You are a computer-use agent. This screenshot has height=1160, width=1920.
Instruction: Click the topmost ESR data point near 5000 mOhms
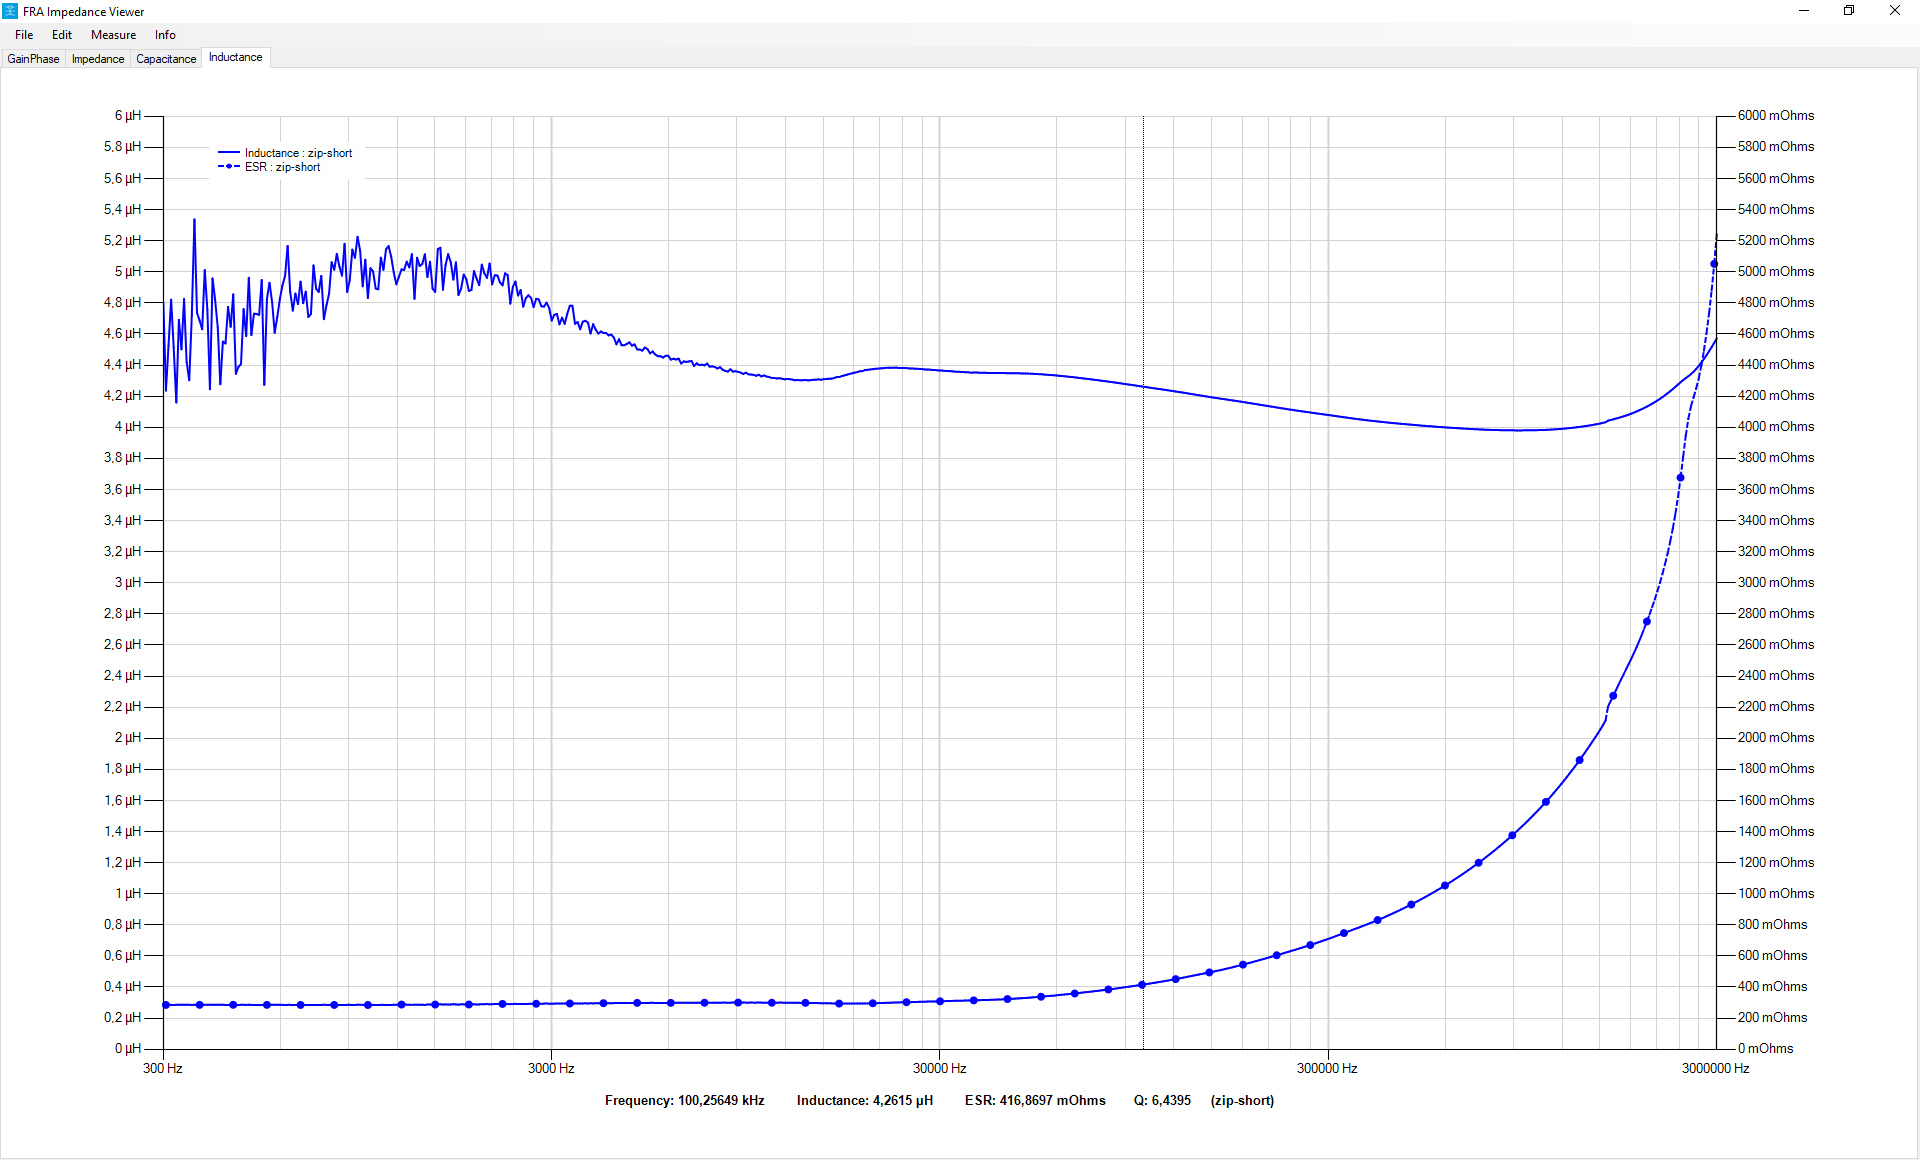pyautogui.click(x=1714, y=264)
